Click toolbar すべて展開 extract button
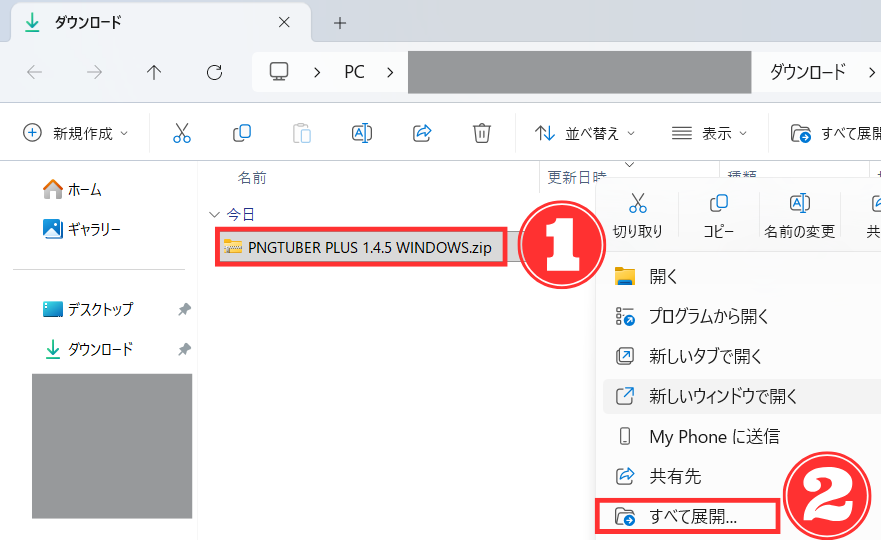Viewport: 881px width, 540px height. (x=835, y=133)
